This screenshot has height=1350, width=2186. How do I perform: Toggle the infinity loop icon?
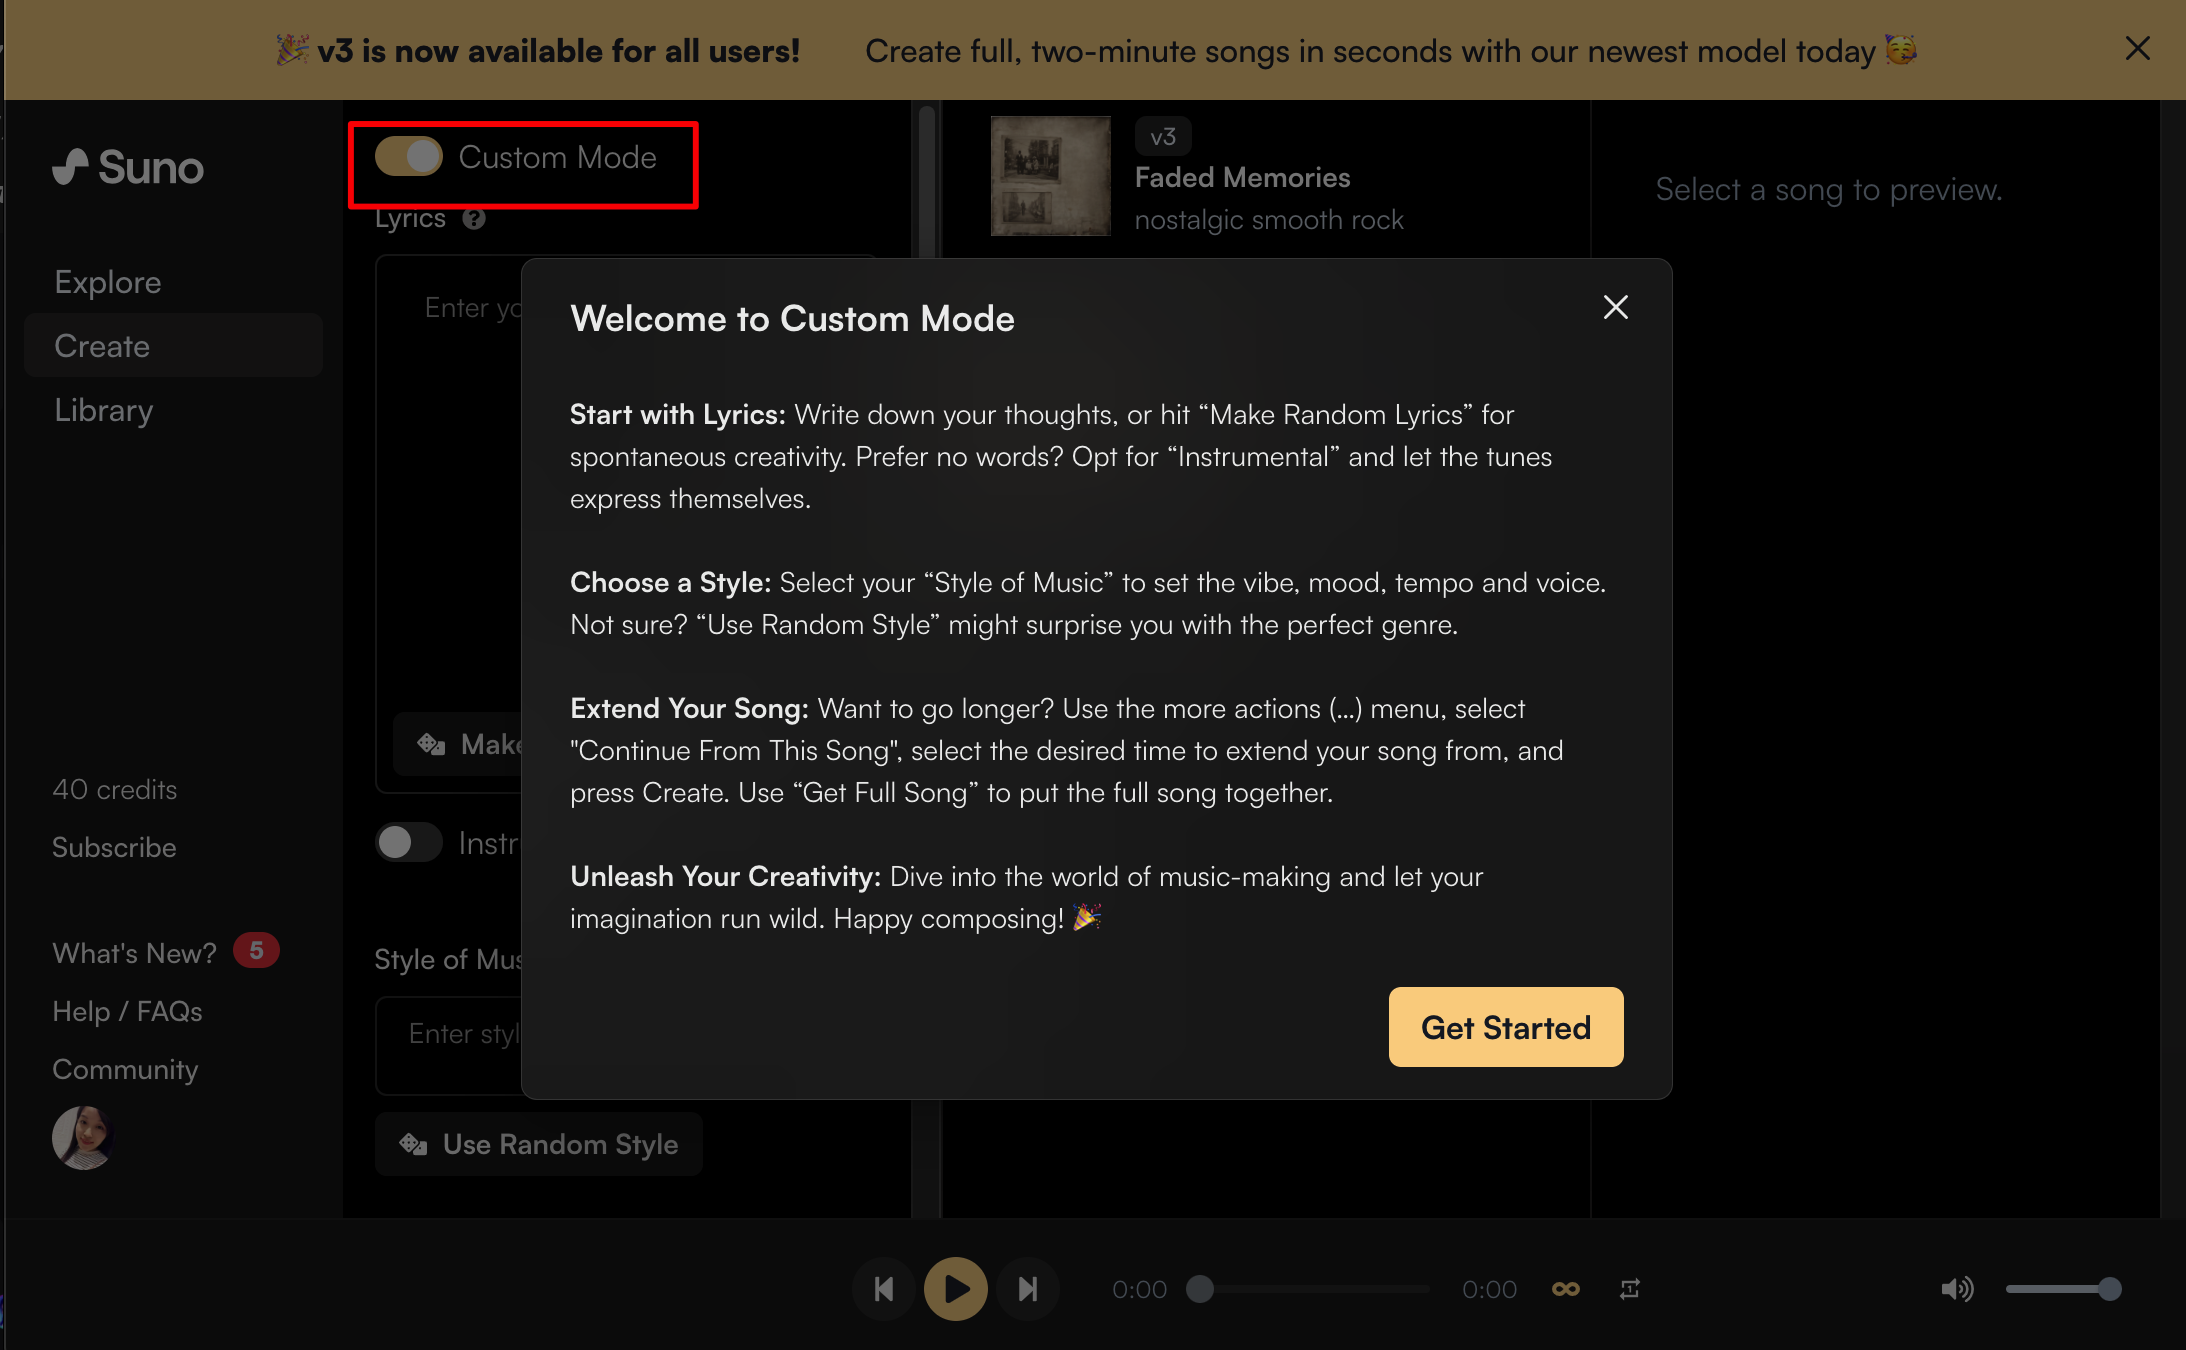pyautogui.click(x=1565, y=1289)
